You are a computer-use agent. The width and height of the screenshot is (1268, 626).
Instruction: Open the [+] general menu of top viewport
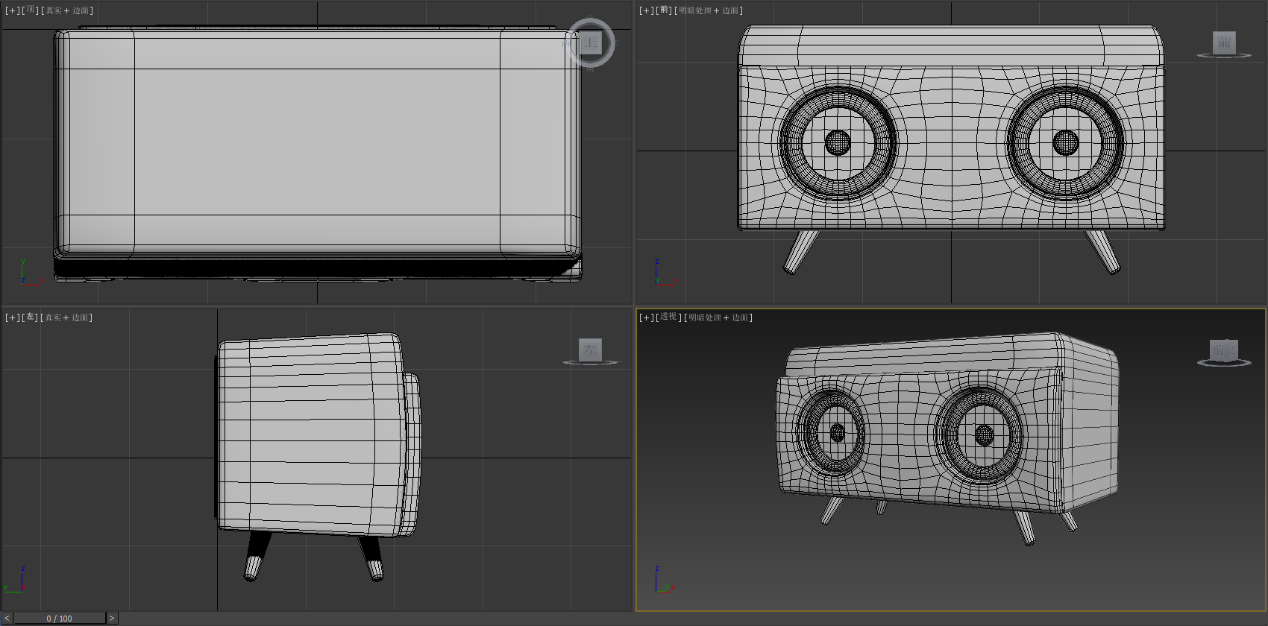pyautogui.click(x=12, y=10)
